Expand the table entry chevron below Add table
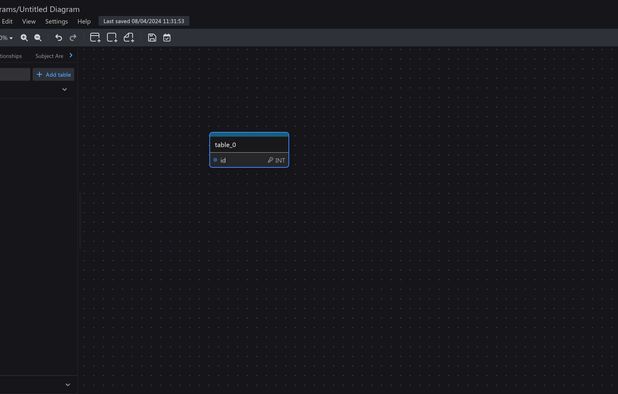 [x=65, y=90]
